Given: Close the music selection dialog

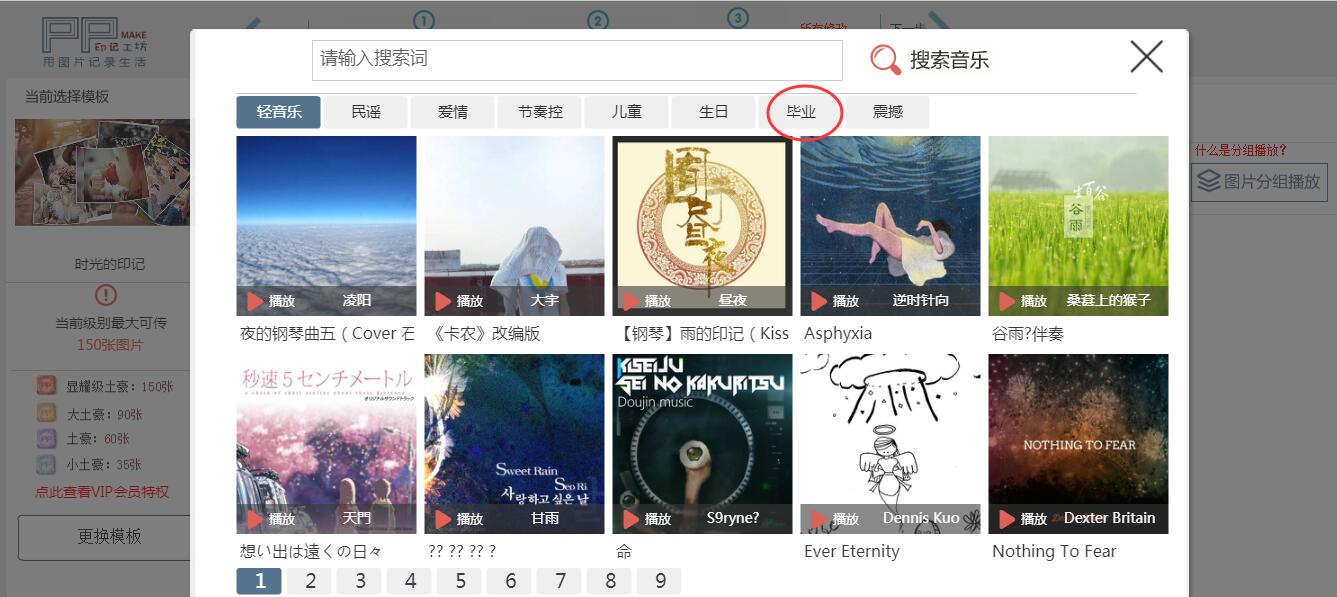Looking at the screenshot, I should (1146, 57).
